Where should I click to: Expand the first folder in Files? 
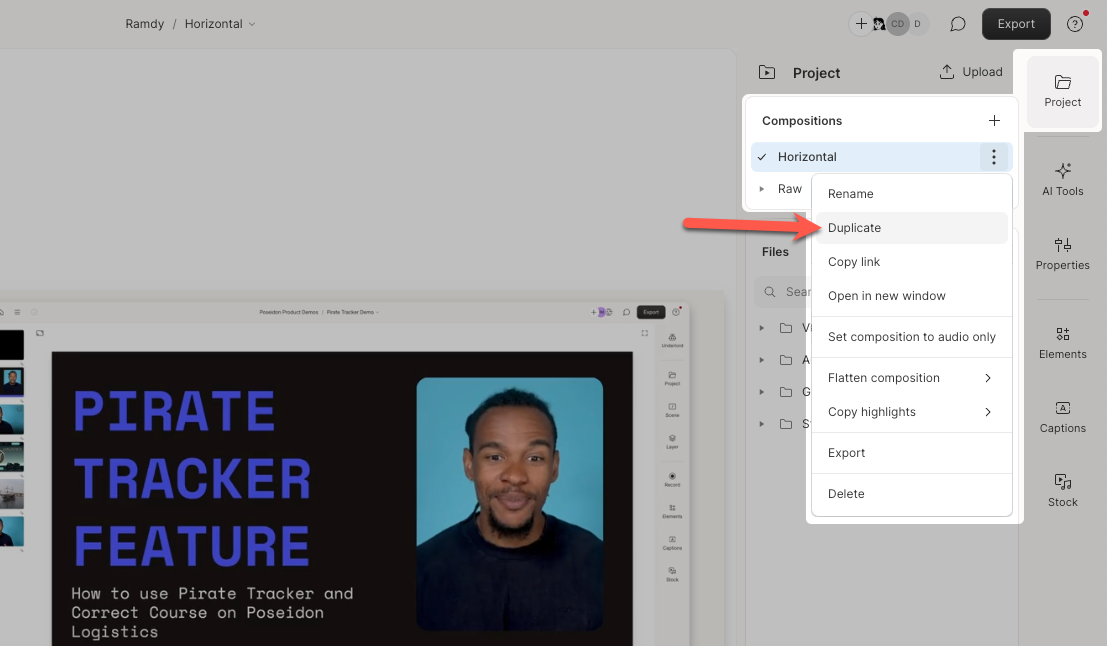[x=762, y=328]
